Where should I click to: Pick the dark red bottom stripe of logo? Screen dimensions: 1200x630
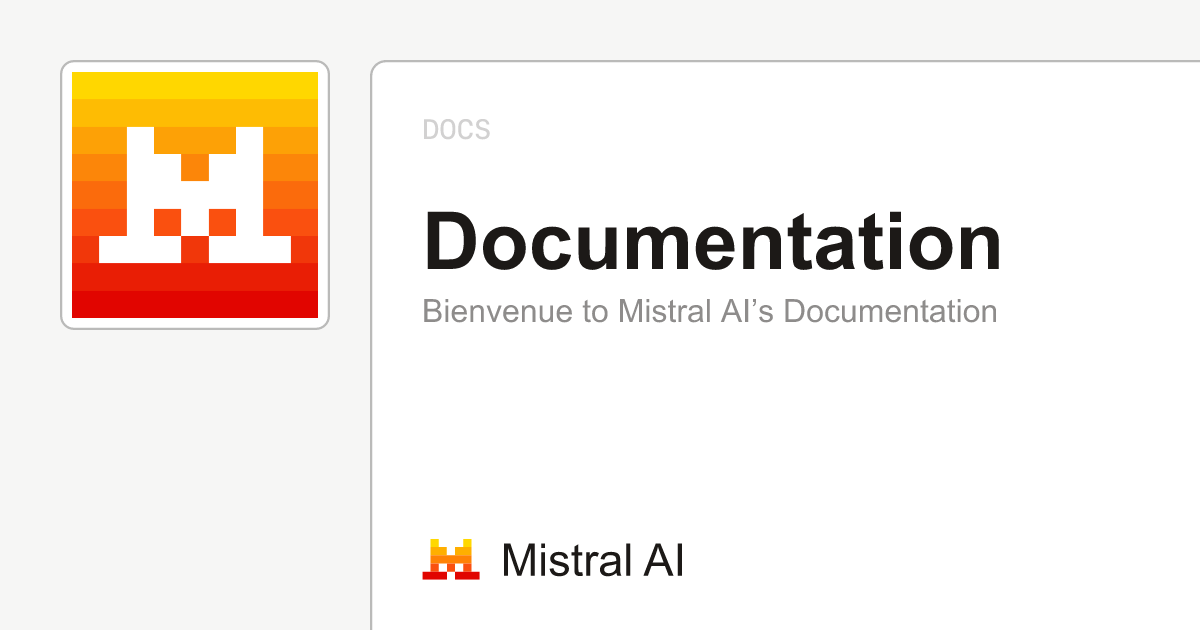pos(195,305)
